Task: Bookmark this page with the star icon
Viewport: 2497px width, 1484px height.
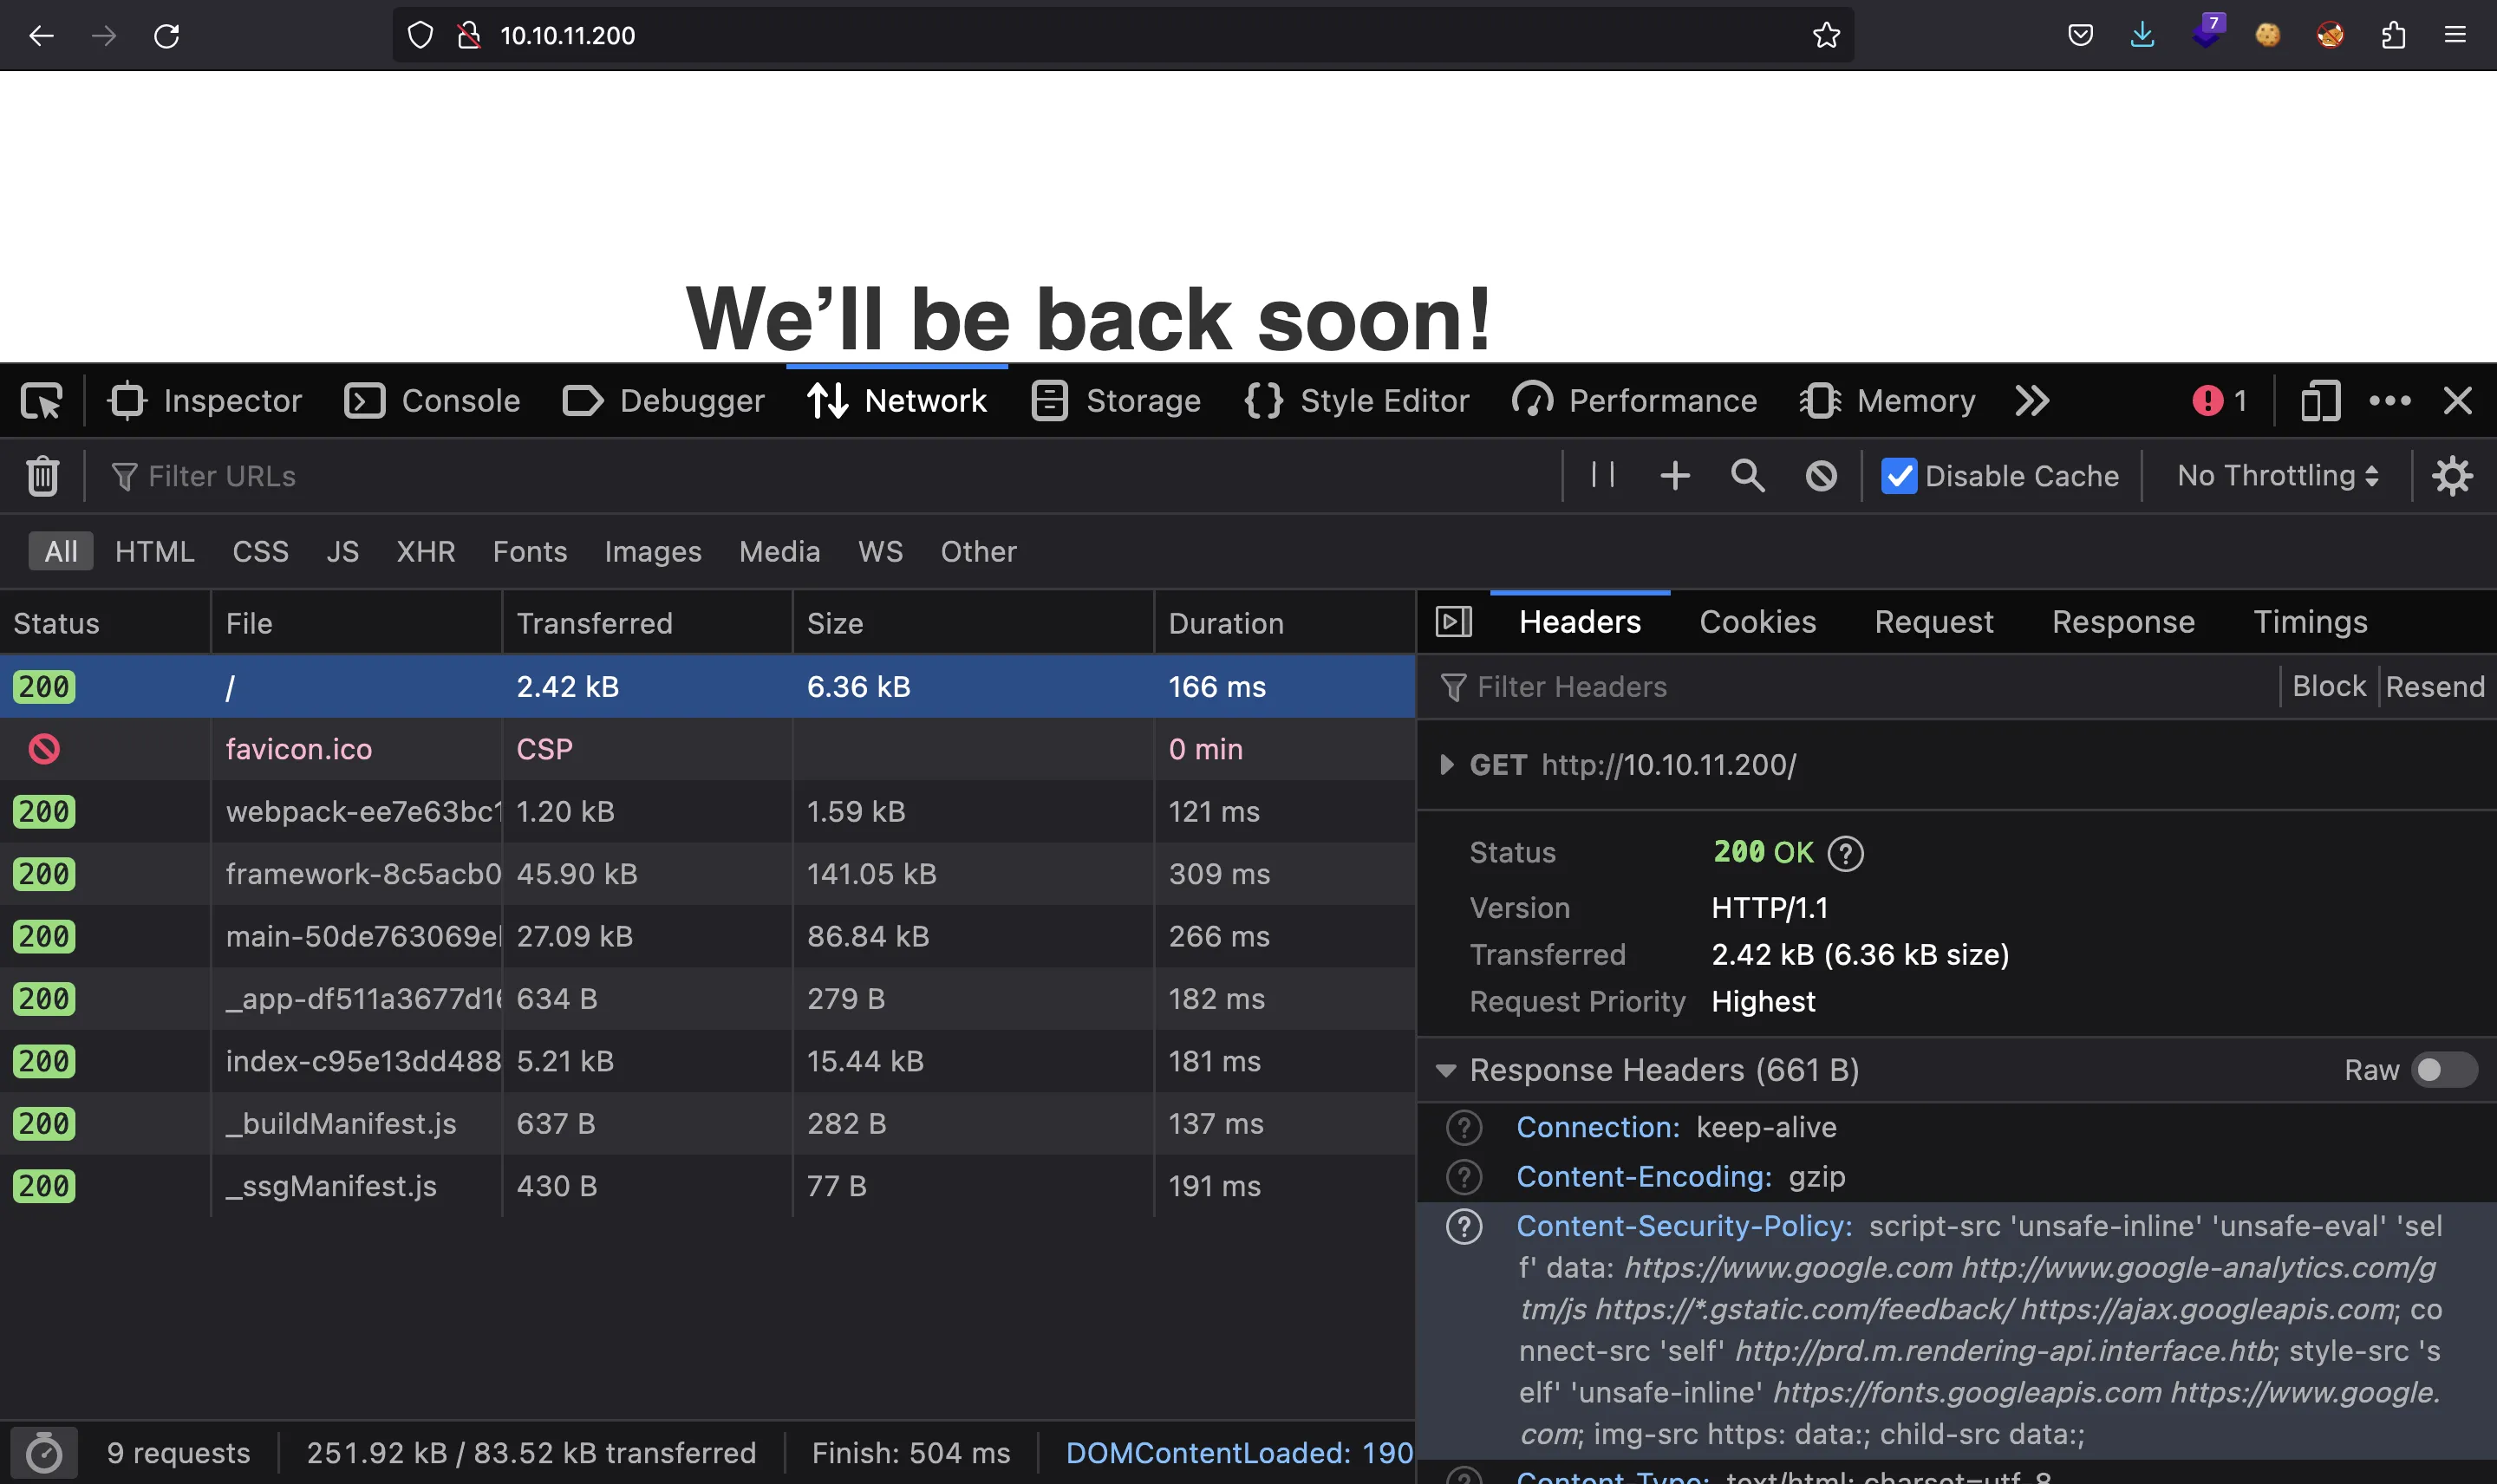Action: pos(1826,36)
